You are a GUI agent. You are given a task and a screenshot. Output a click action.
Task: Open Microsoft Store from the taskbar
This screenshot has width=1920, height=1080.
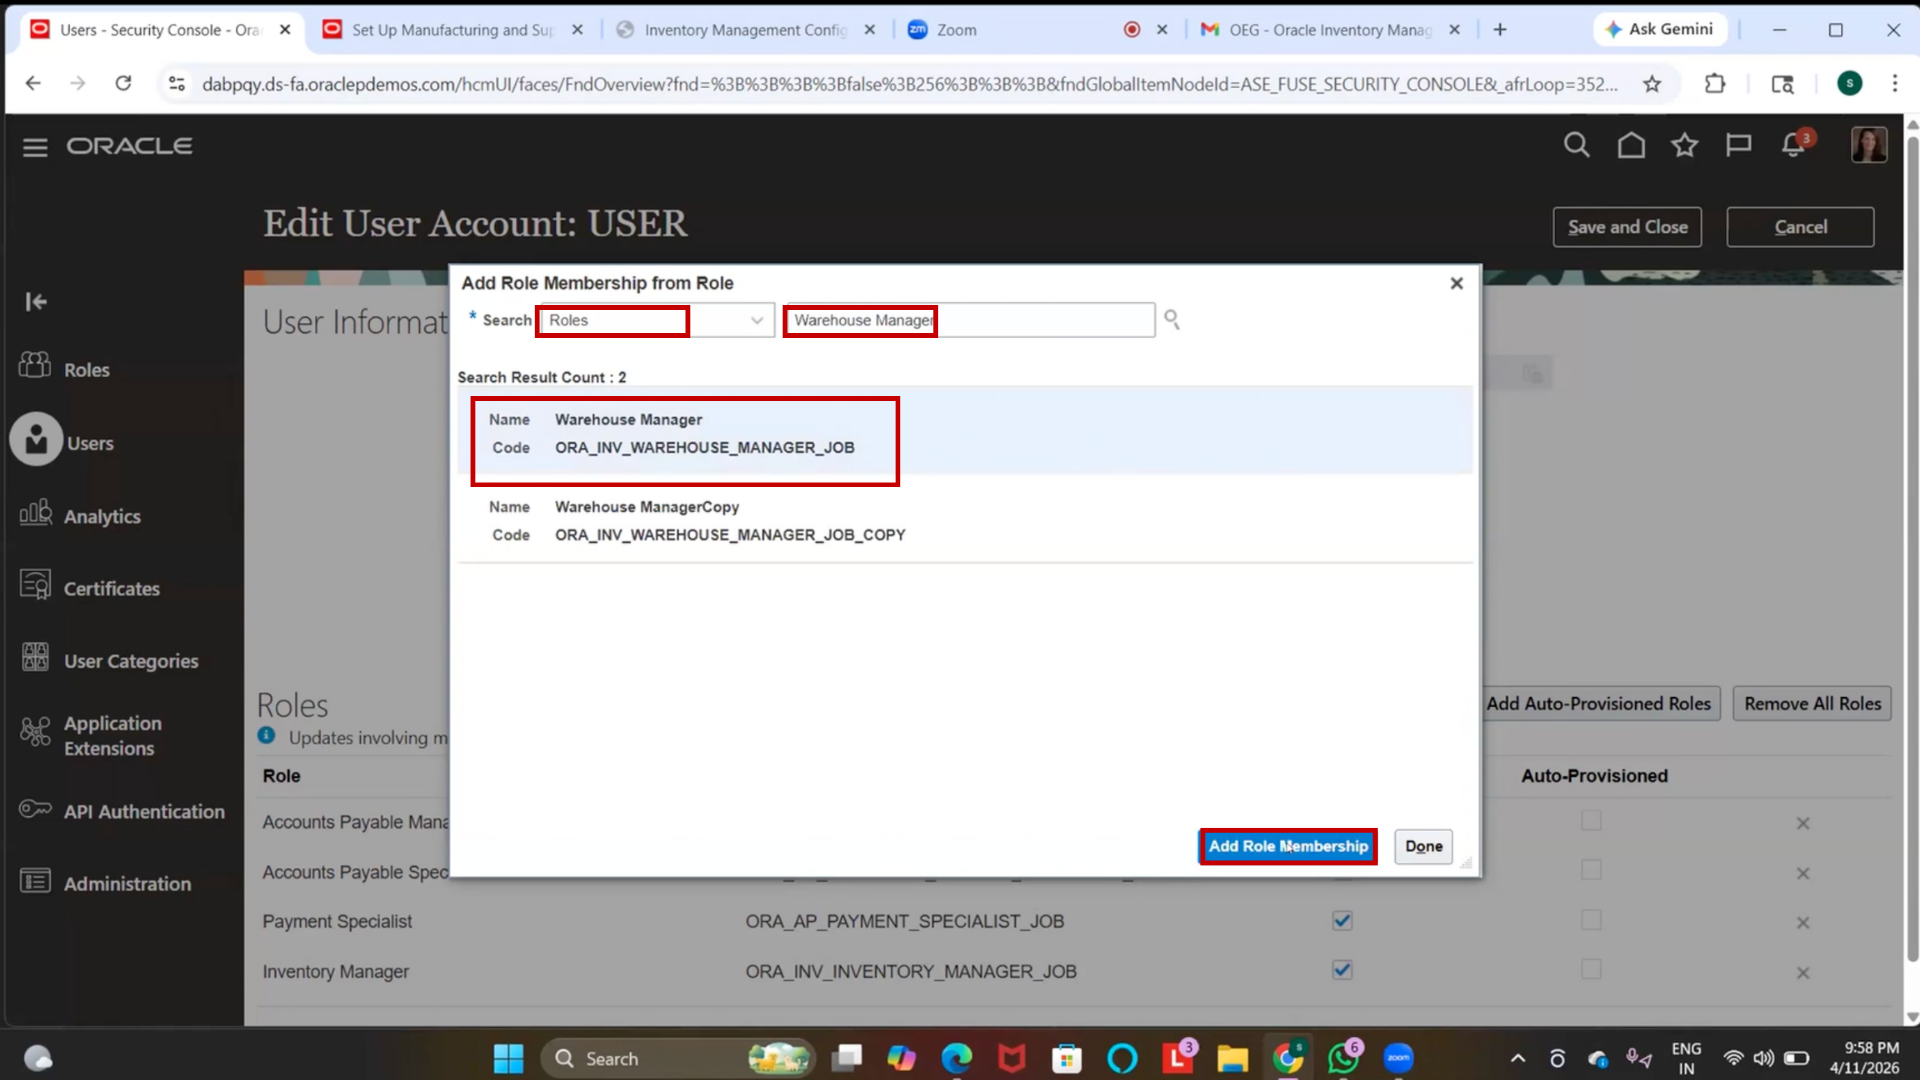1067,1058
